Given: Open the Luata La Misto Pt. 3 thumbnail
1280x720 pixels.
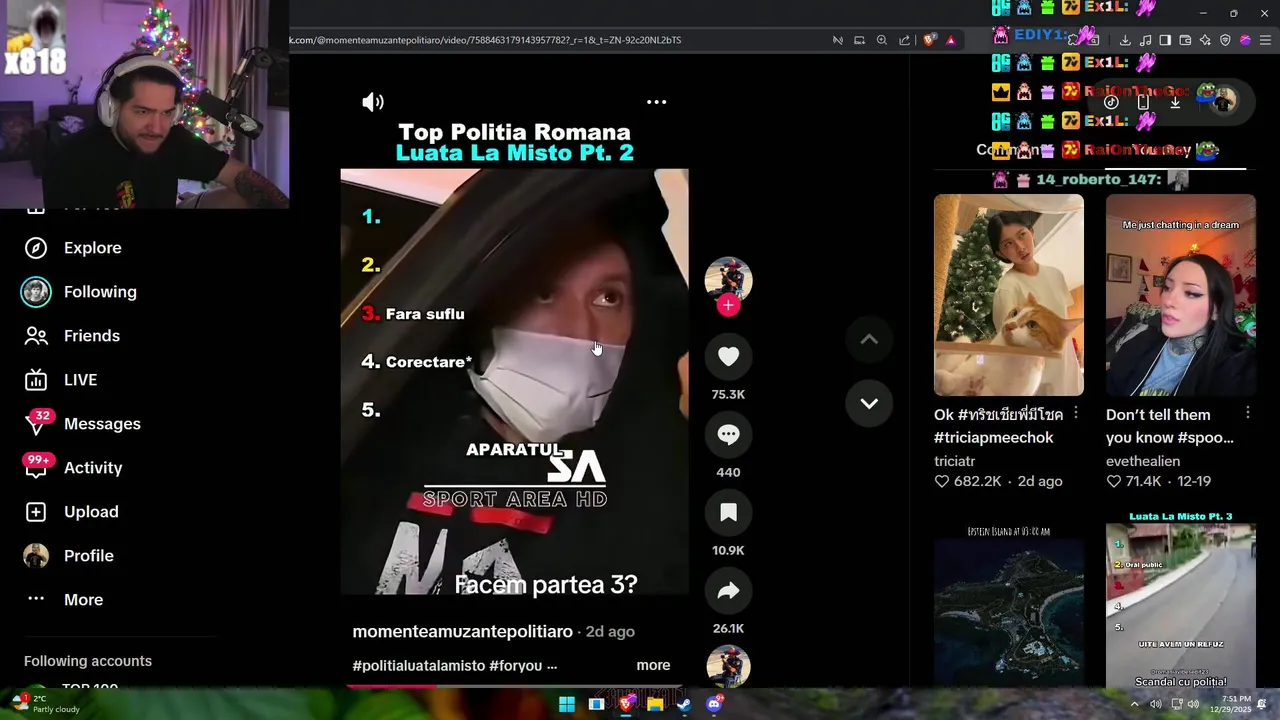Looking at the screenshot, I should [1181, 604].
